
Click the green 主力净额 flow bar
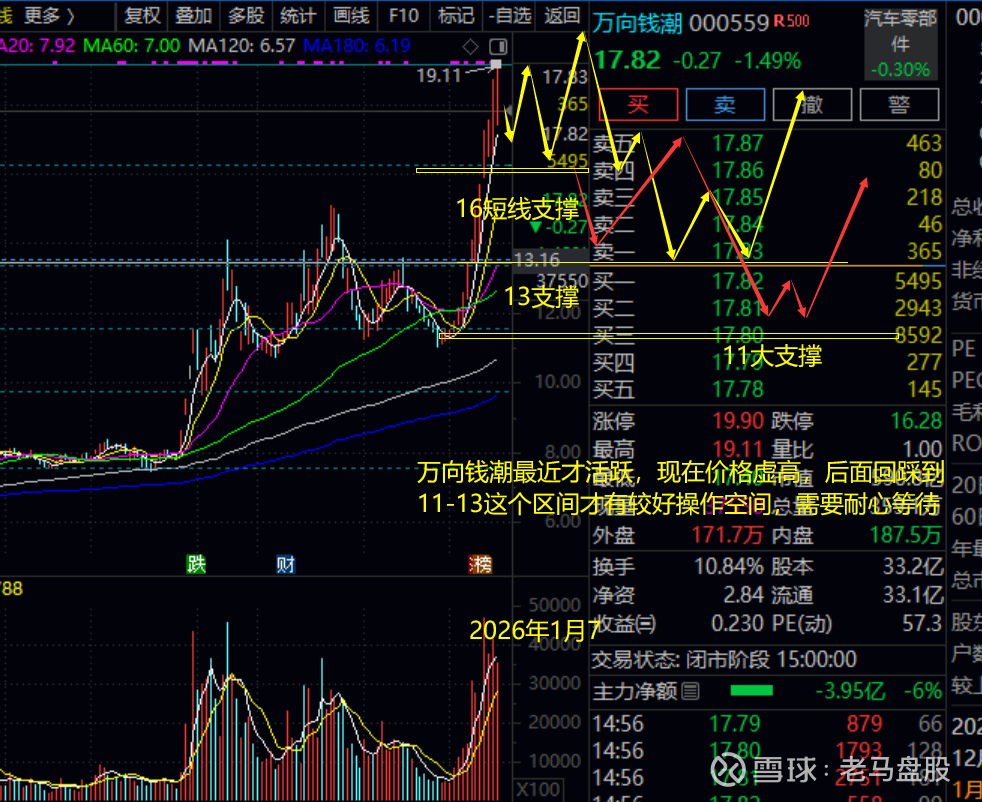click(752, 691)
